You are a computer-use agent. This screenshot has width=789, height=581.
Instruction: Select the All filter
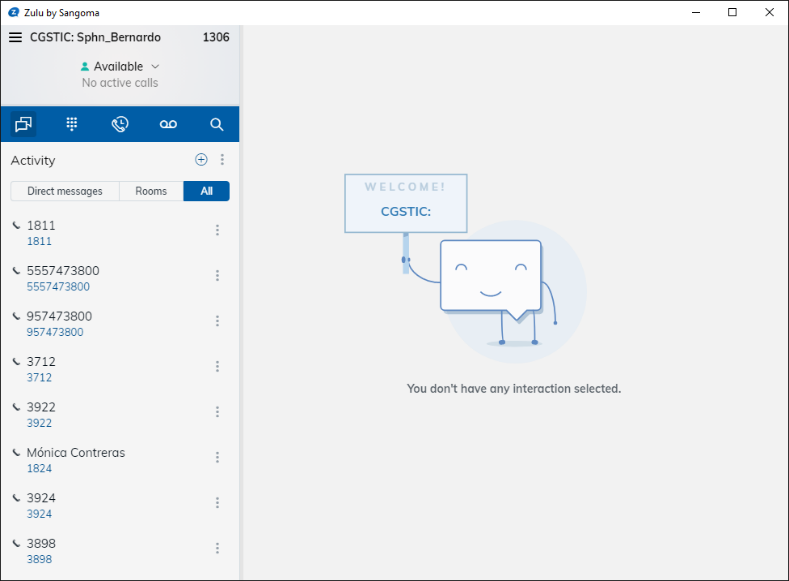coord(206,191)
